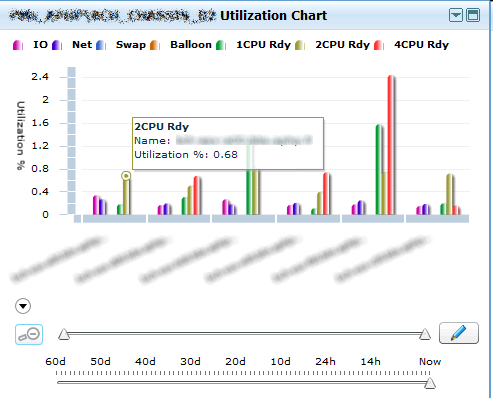Click the Utilization Chart title text
Screen dimensions: 493x398
pos(273,16)
